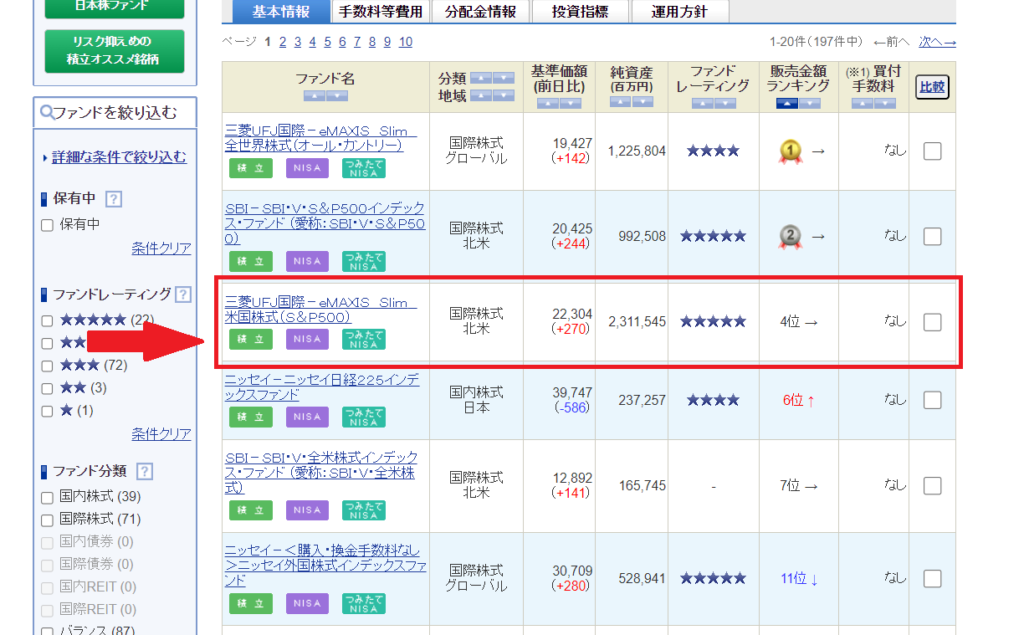Click silver rank 2 medal icon
Image resolution: width=1024 pixels, height=635 pixels.
tap(790, 236)
